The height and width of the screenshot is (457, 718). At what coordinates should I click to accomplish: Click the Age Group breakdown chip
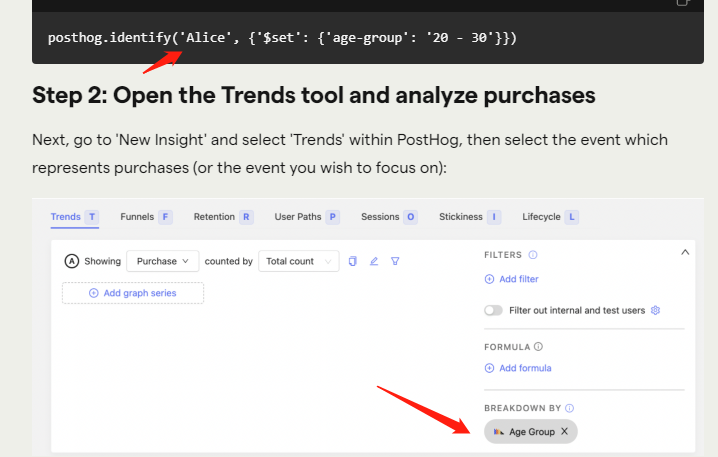[531, 431]
